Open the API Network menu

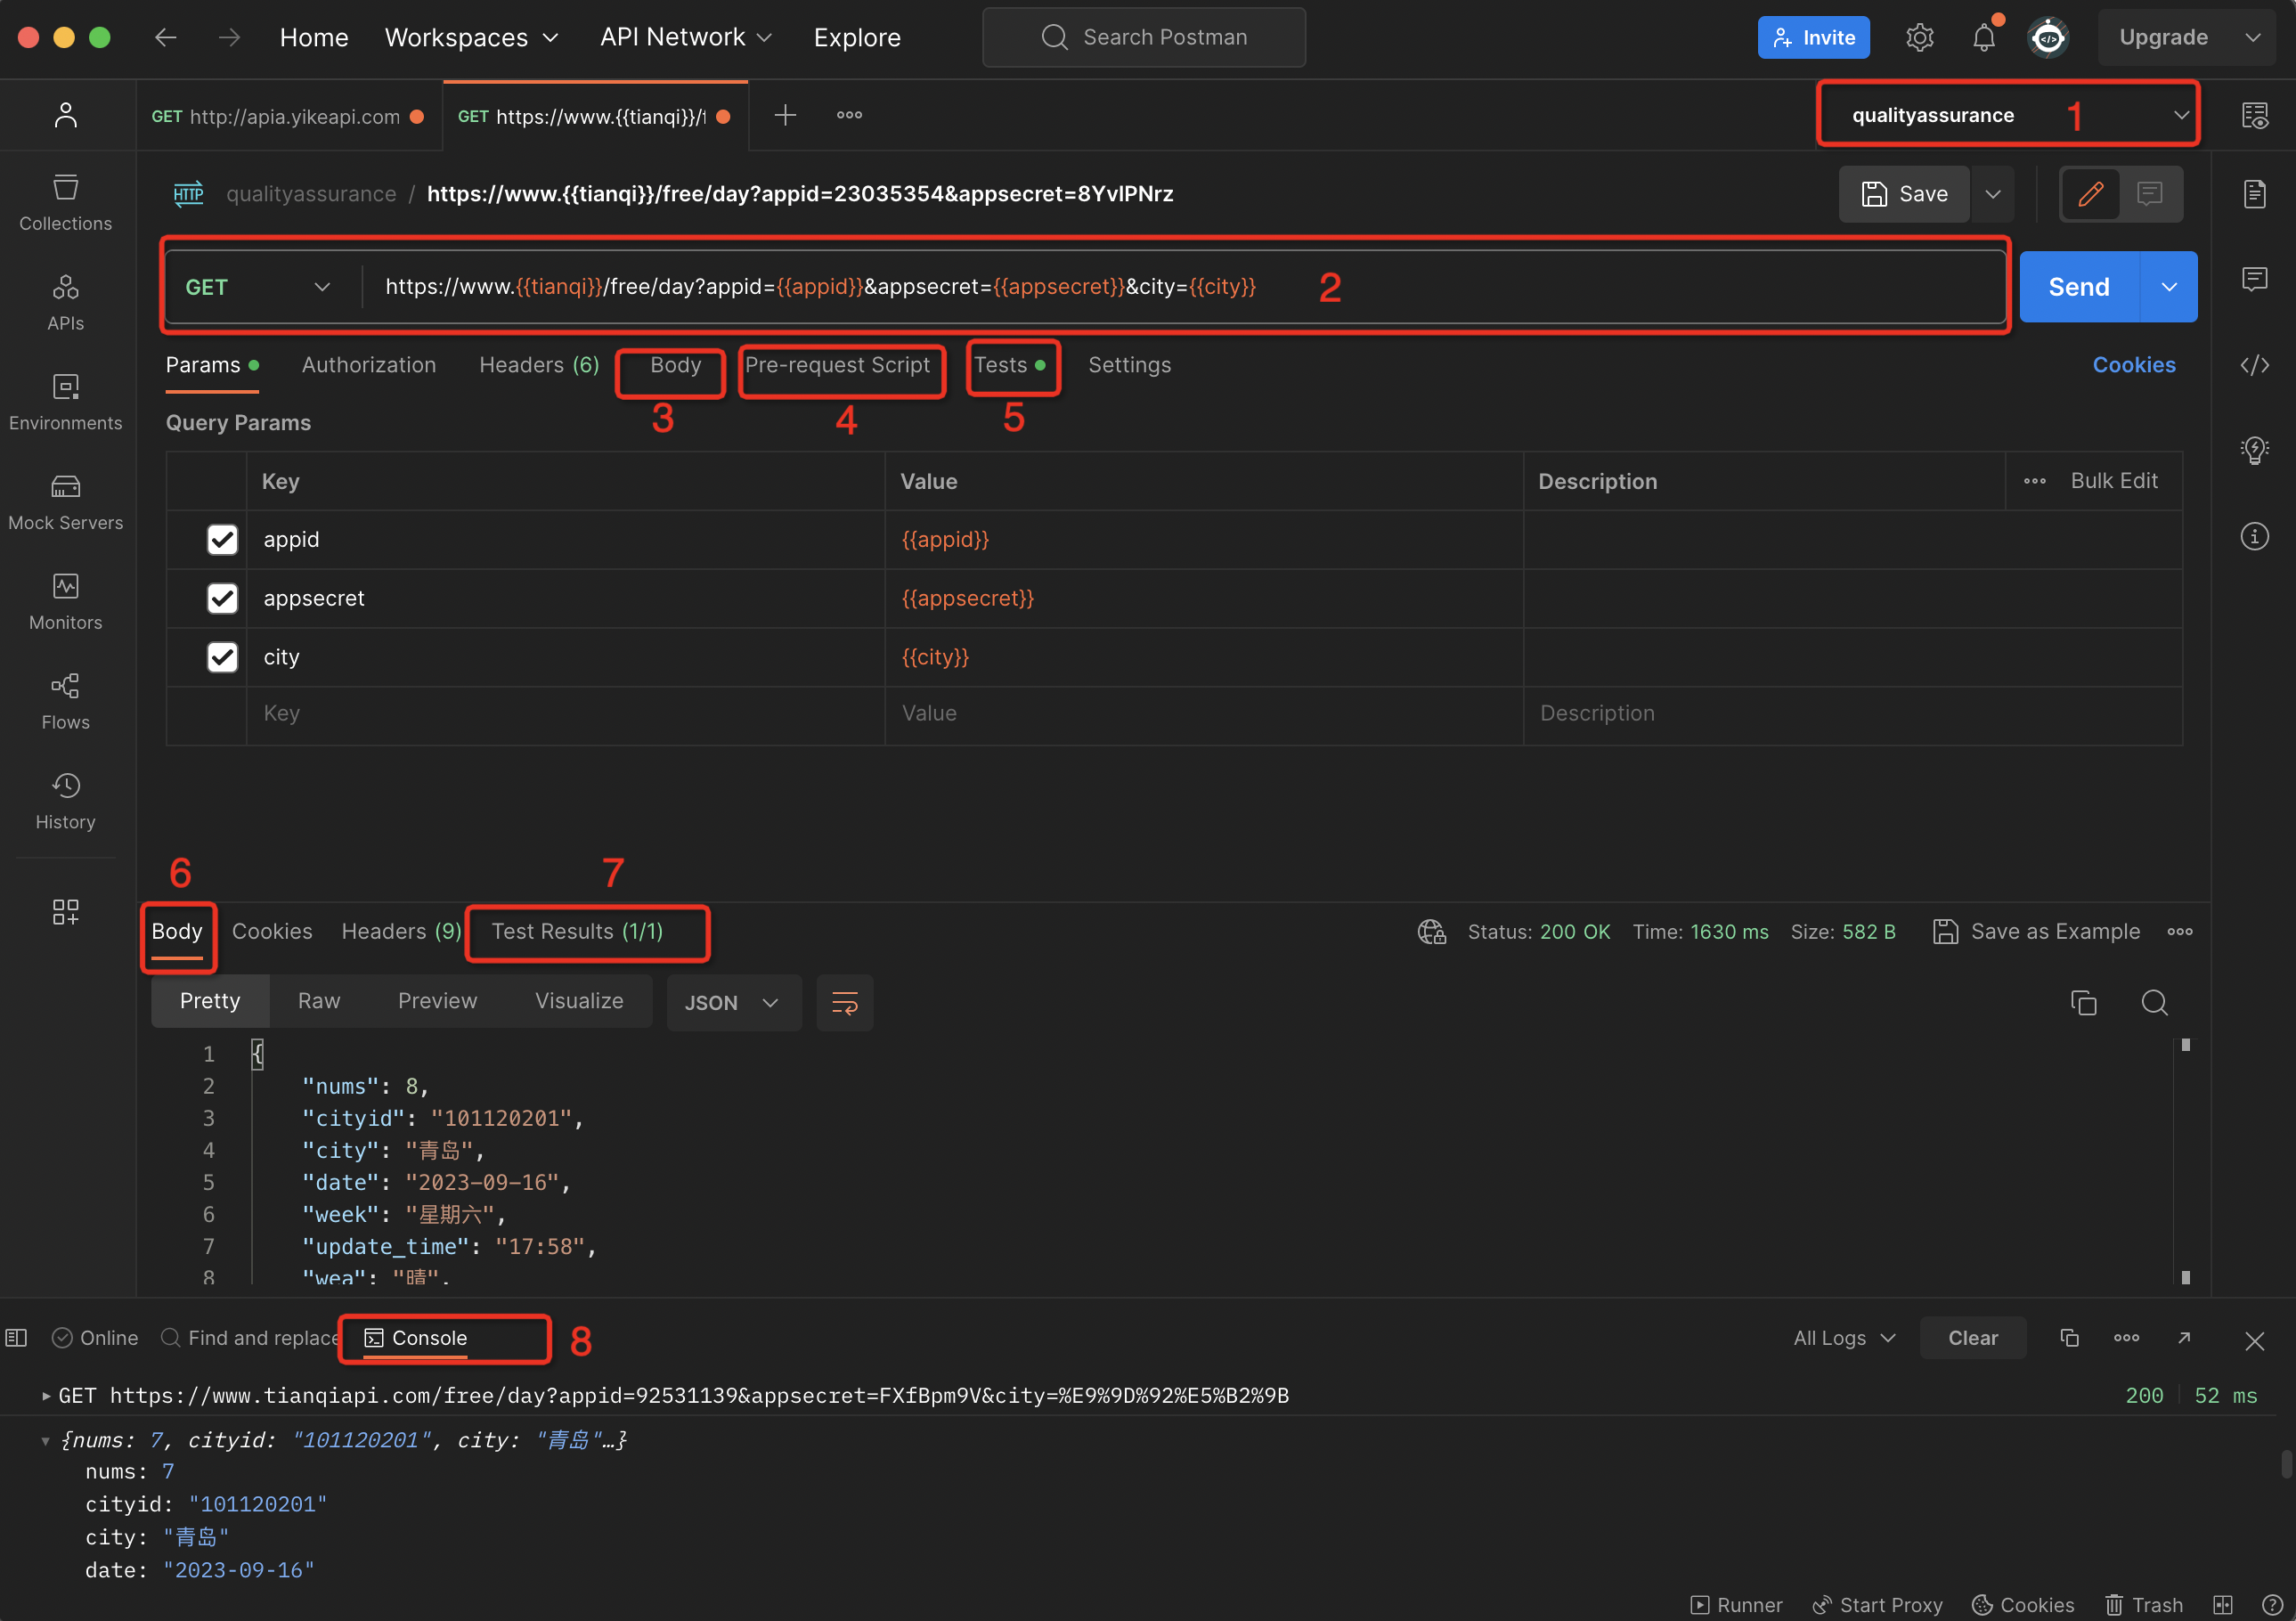point(686,37)
